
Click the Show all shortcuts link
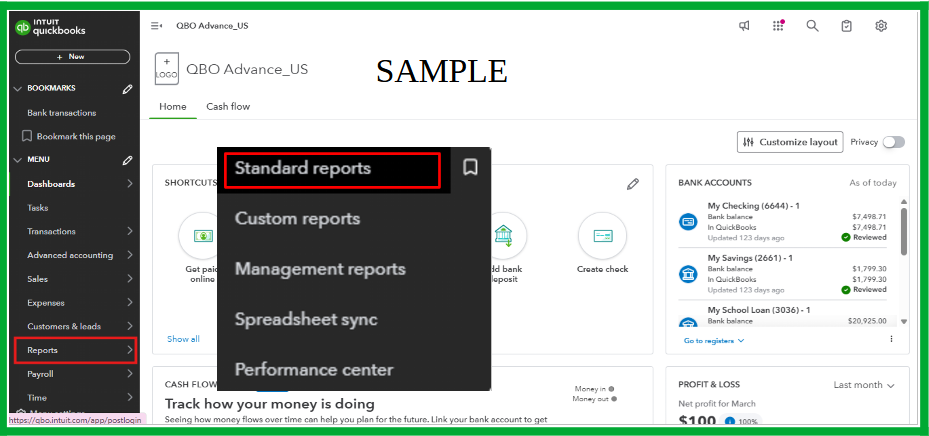point(183,339)
